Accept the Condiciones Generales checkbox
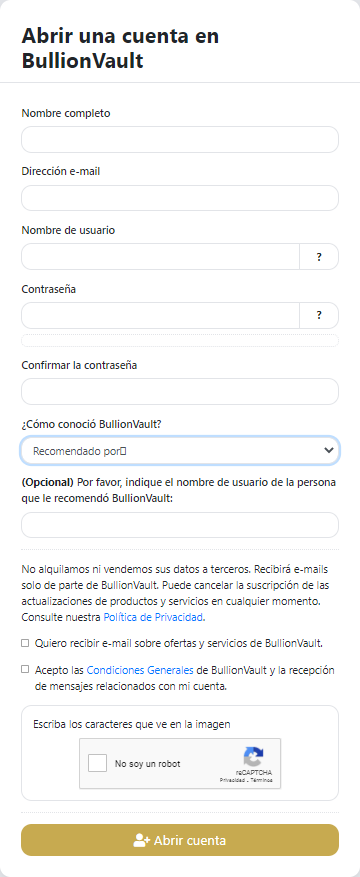Viewport: 360px width, 877px height. pos(25,669)
